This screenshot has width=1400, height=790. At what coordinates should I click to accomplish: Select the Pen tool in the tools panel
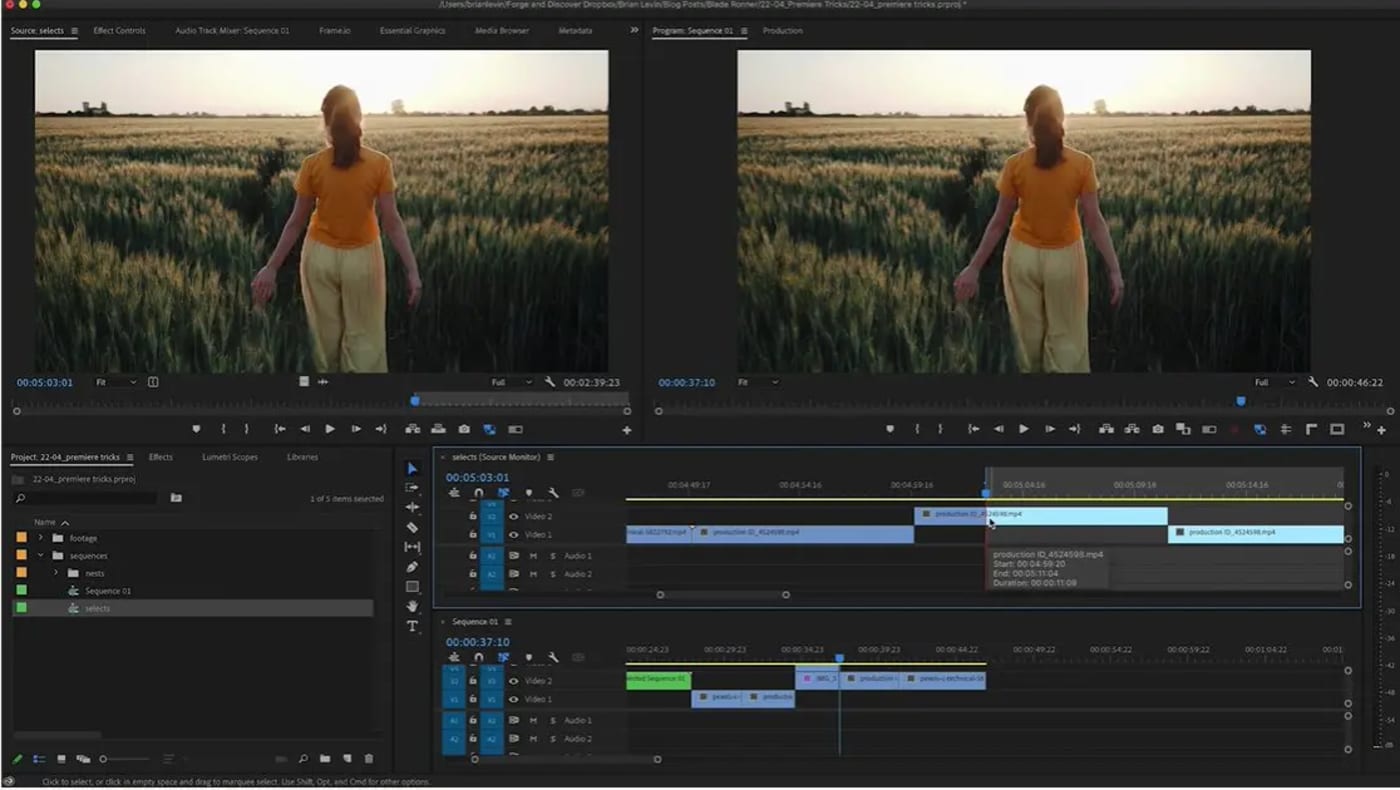(412, 567)
